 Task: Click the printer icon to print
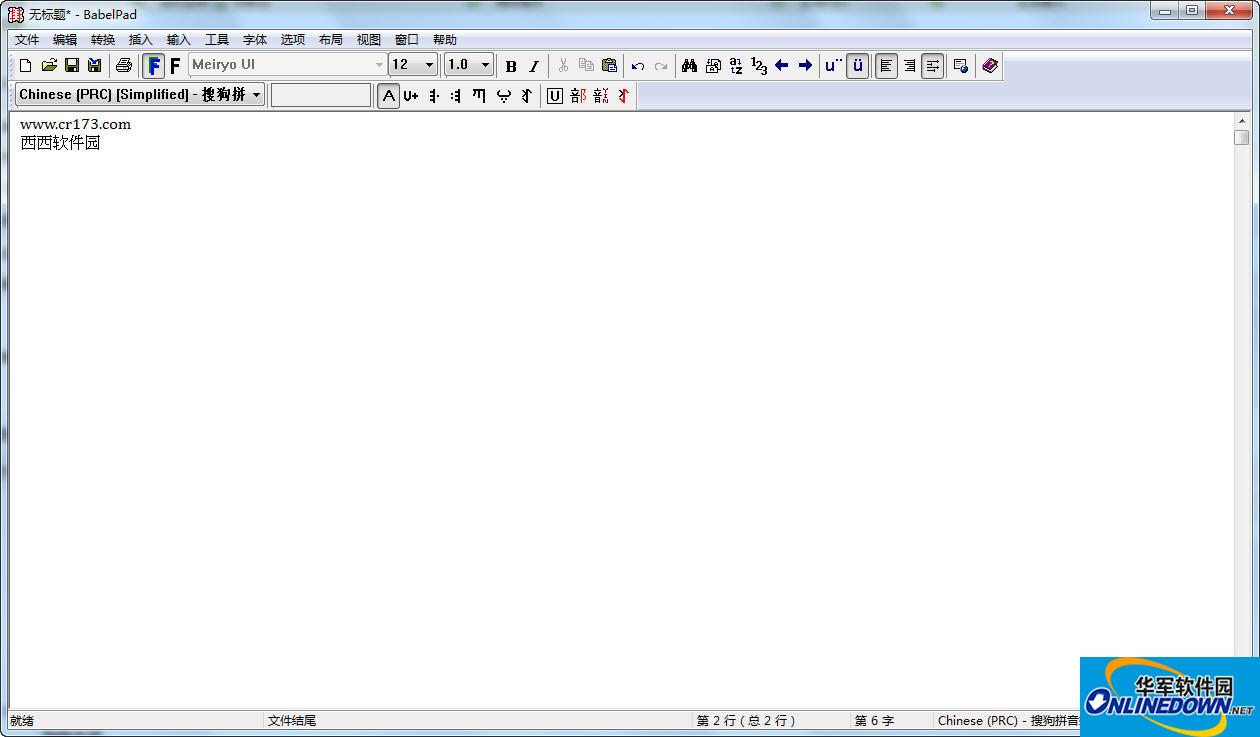pyautogui.click(x=123, y=66)
